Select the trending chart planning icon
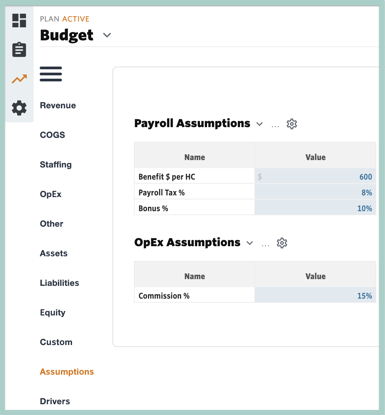385x415 pixels. coord(19,79)
